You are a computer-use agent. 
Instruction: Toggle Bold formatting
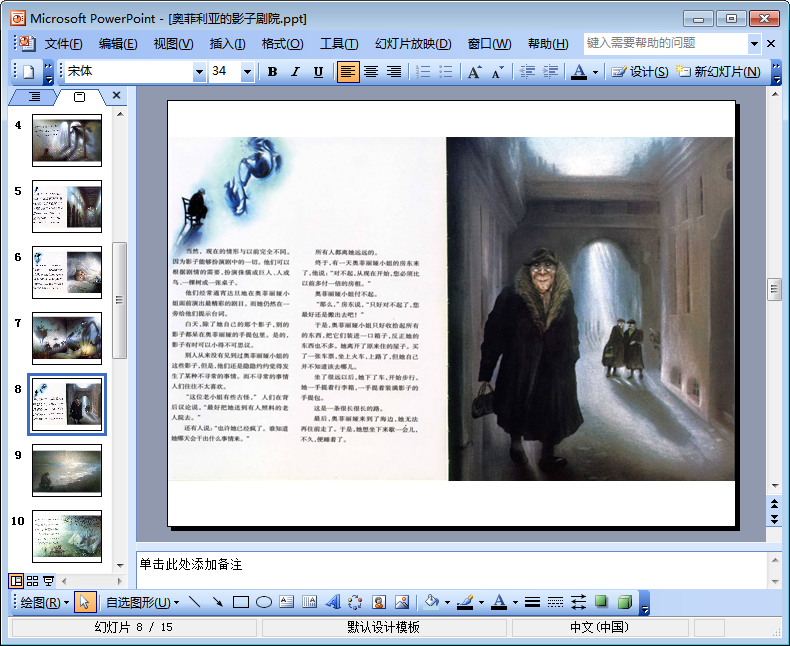[x=273, y=72]
